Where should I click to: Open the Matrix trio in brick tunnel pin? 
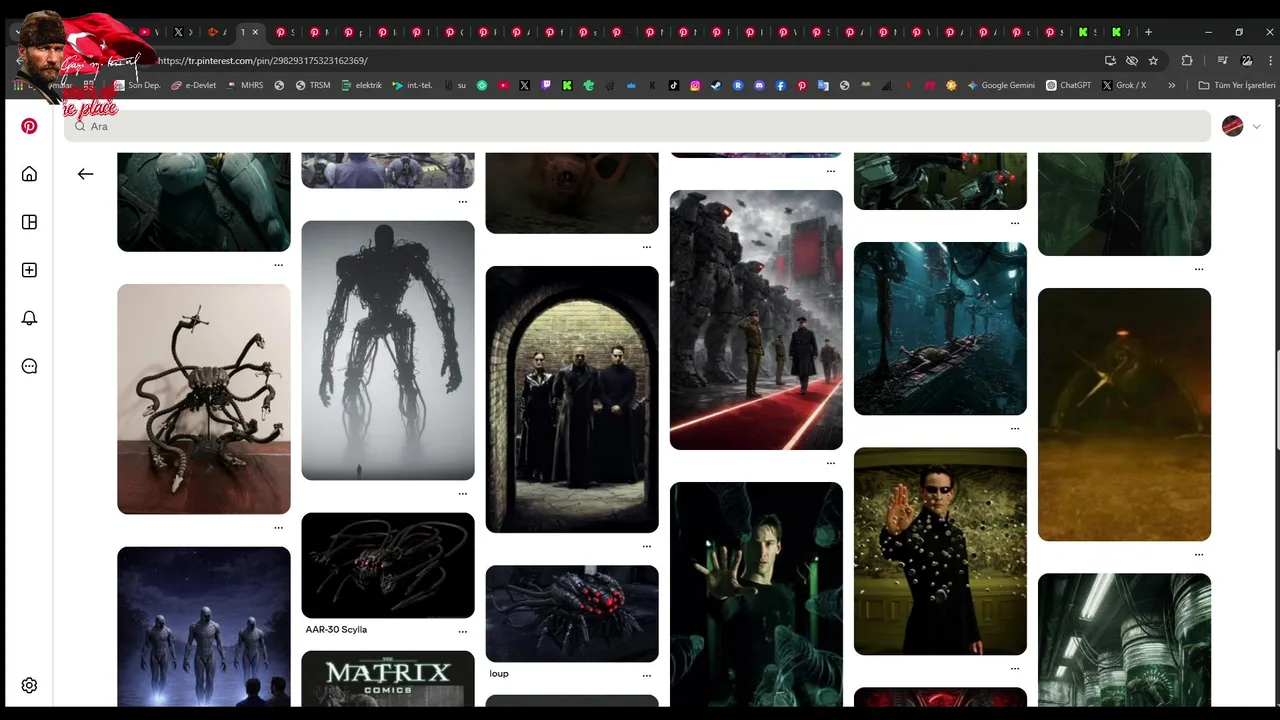click(572, 399)
